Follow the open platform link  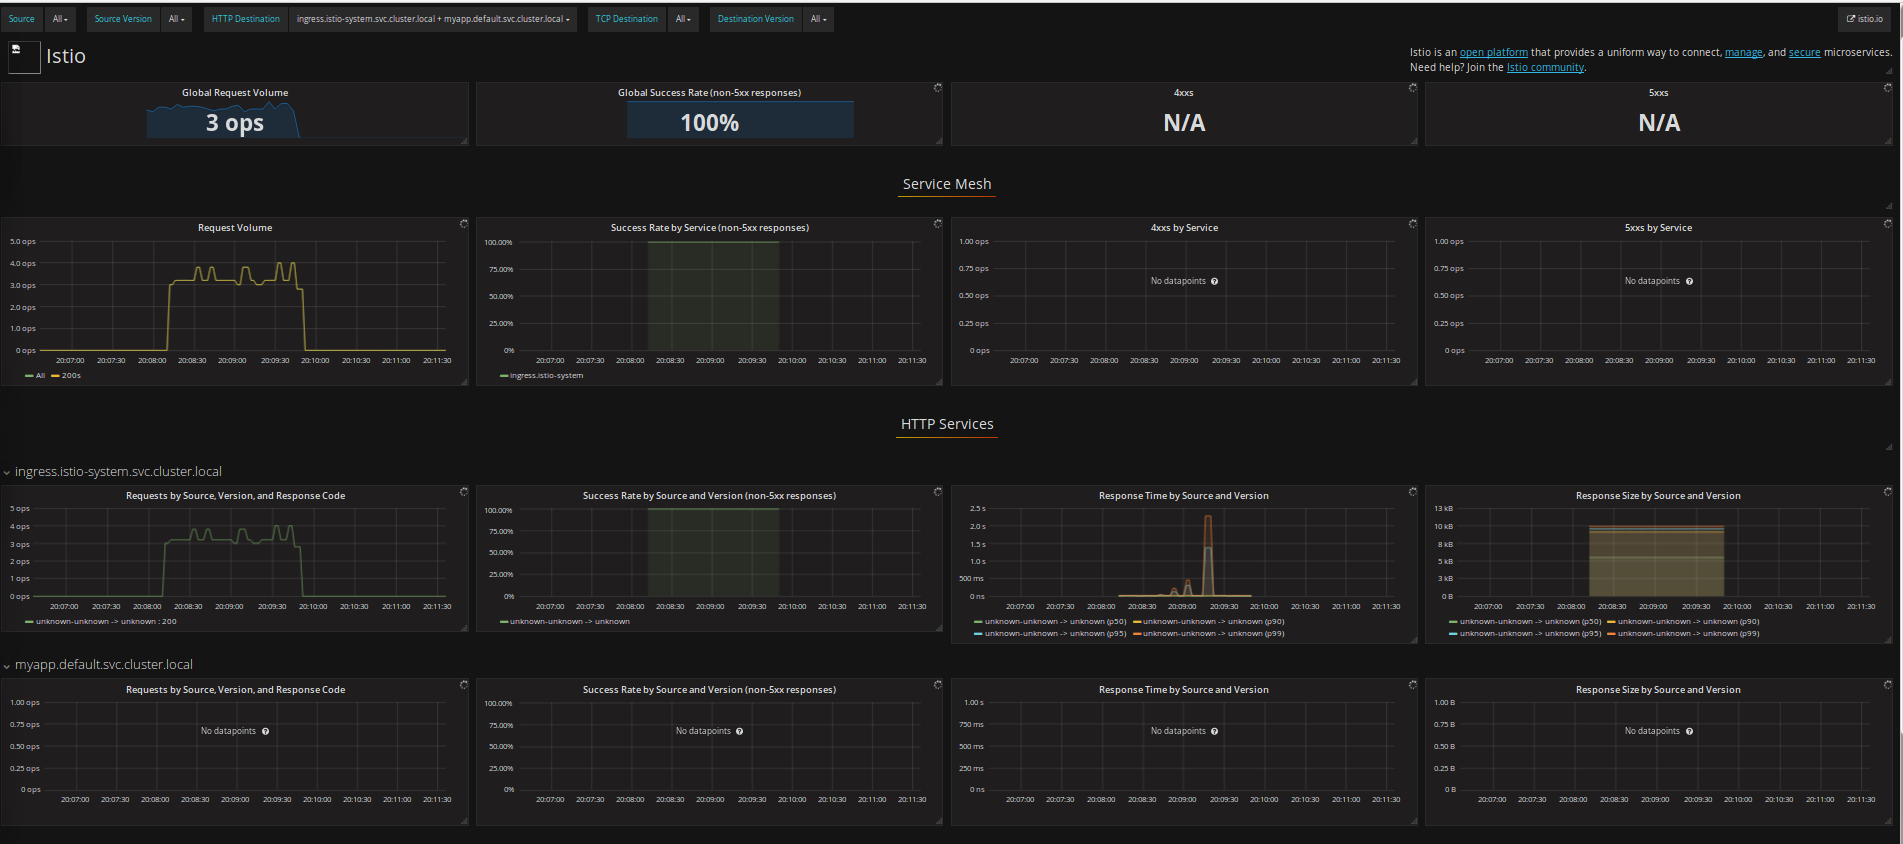pyautogui.click(x=1493, y=53)
